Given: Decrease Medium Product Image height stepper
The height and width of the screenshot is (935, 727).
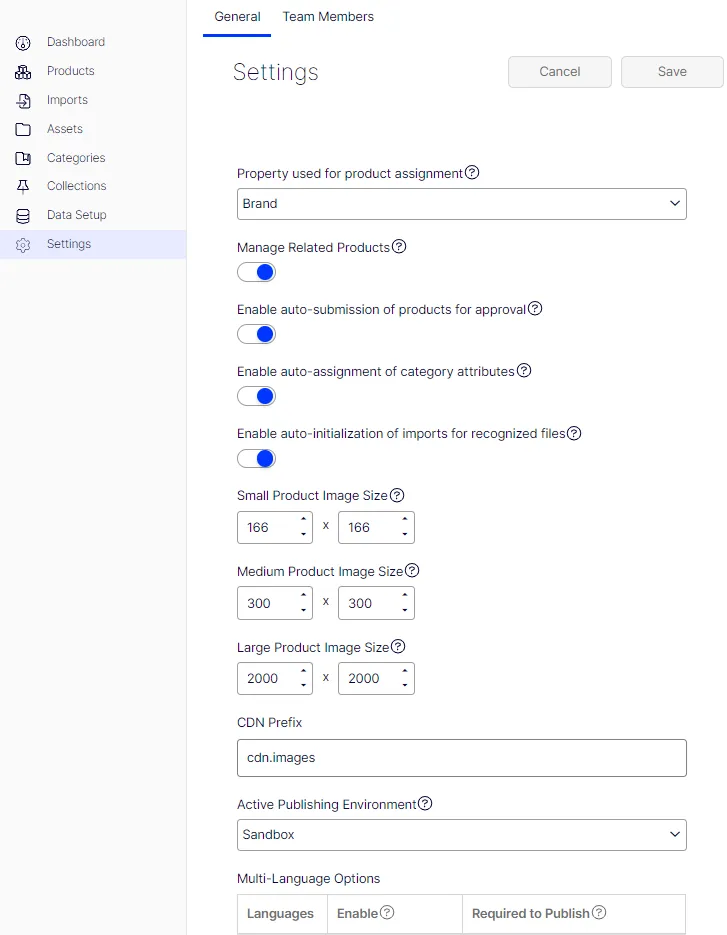Looking at the screenshot, I should (405, 610).
